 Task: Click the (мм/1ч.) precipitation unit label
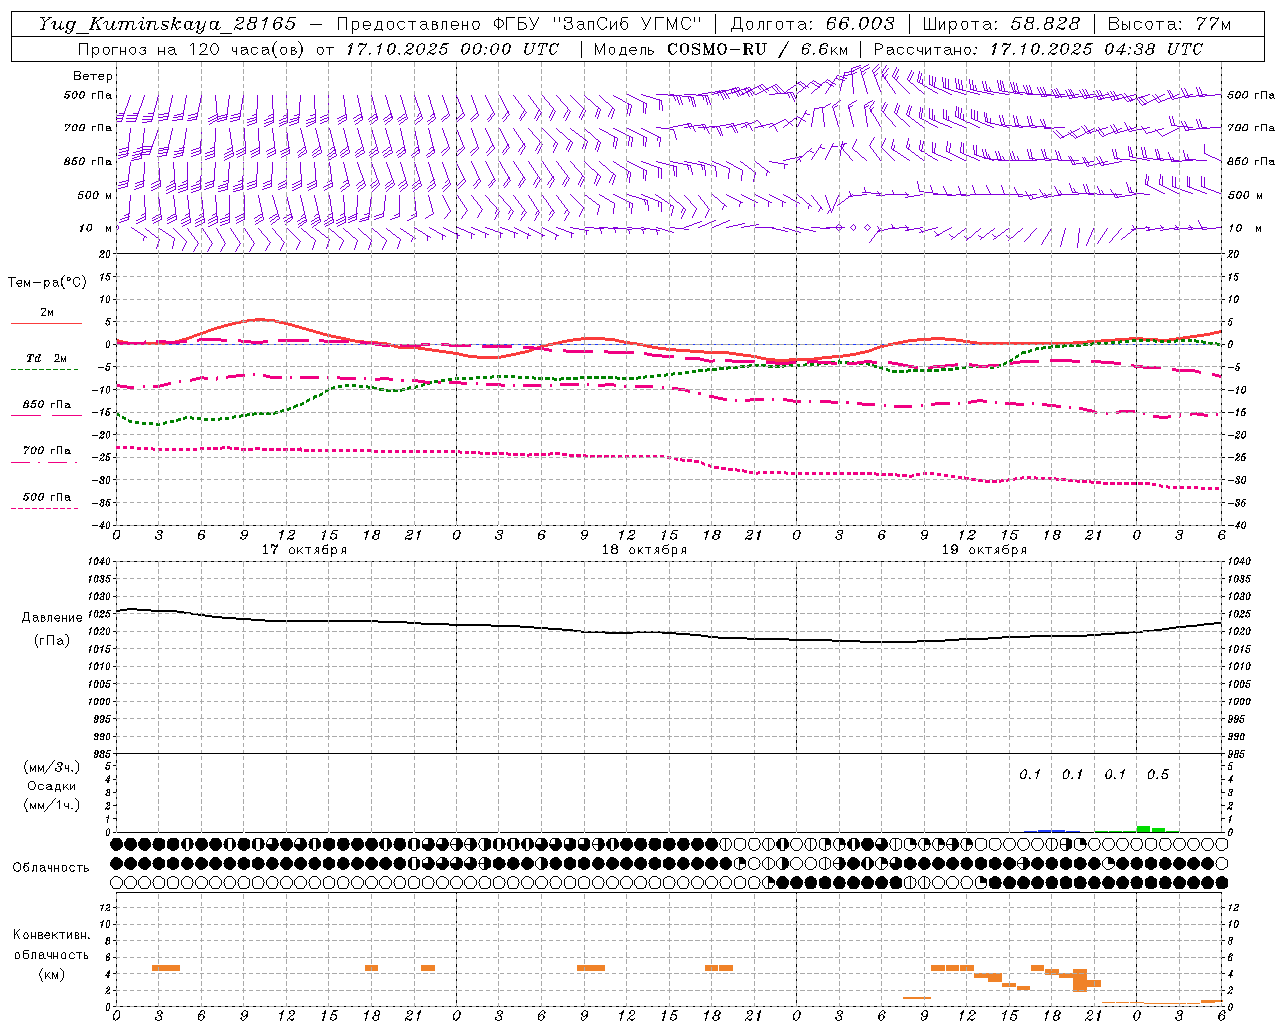(x=51, y=805)
